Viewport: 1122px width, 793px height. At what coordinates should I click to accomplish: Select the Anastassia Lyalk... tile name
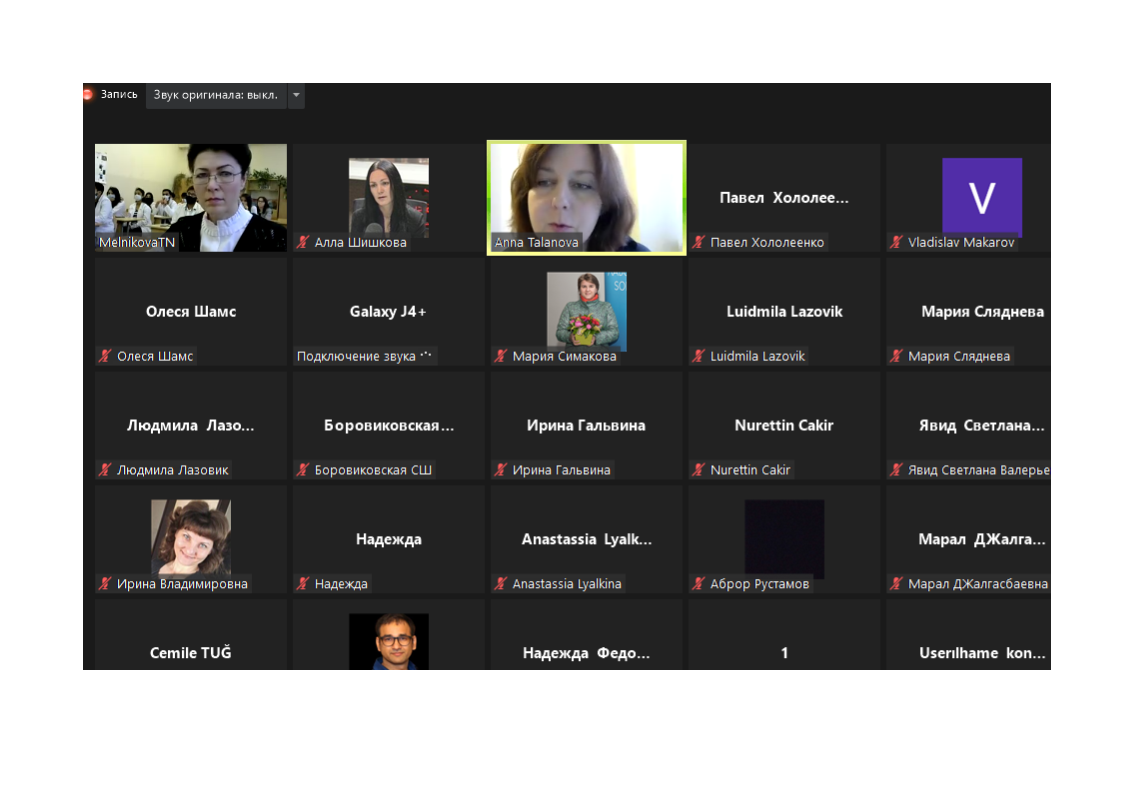tap(587, 539)
